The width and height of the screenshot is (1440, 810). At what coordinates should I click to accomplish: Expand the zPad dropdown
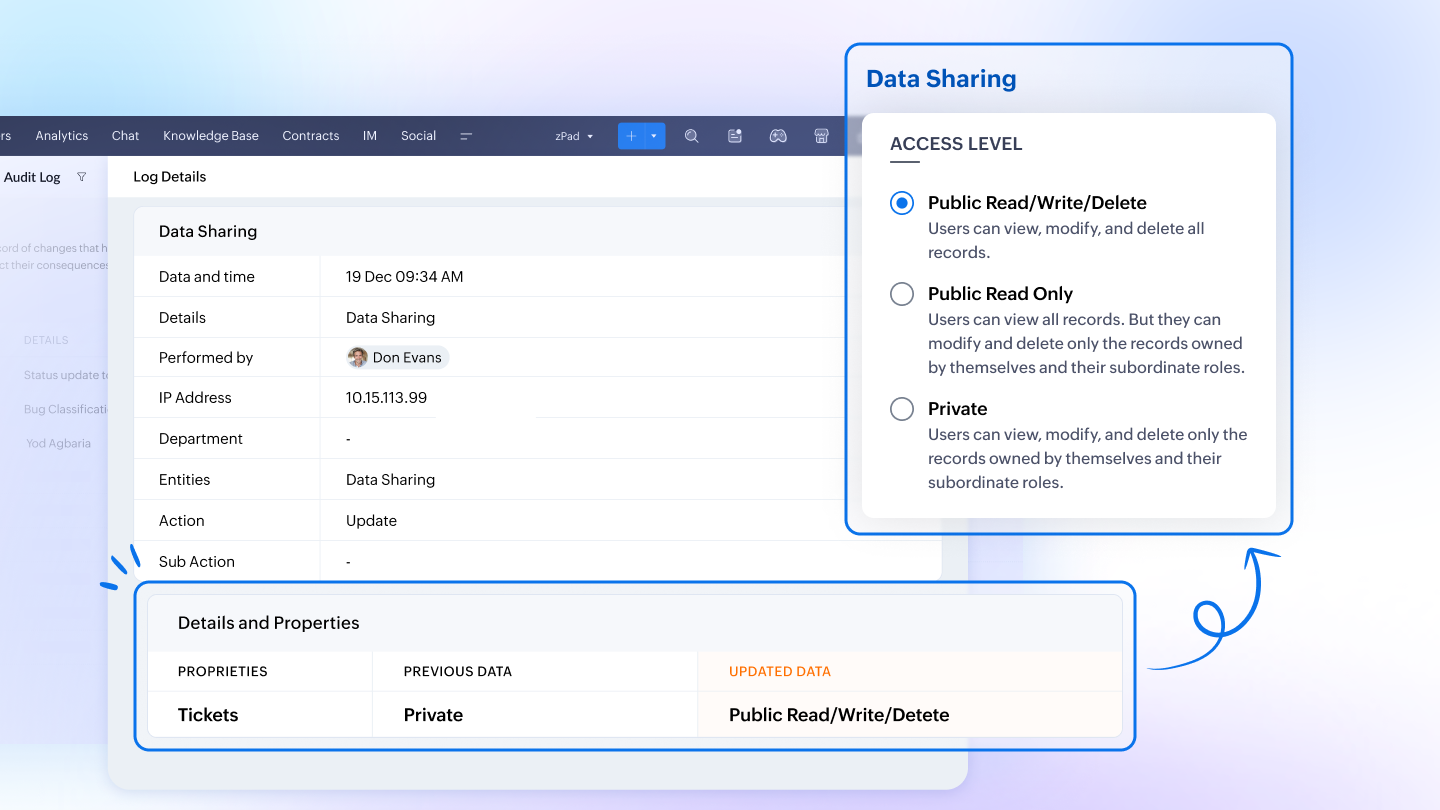pyautogui.click(x=575, y=136)
